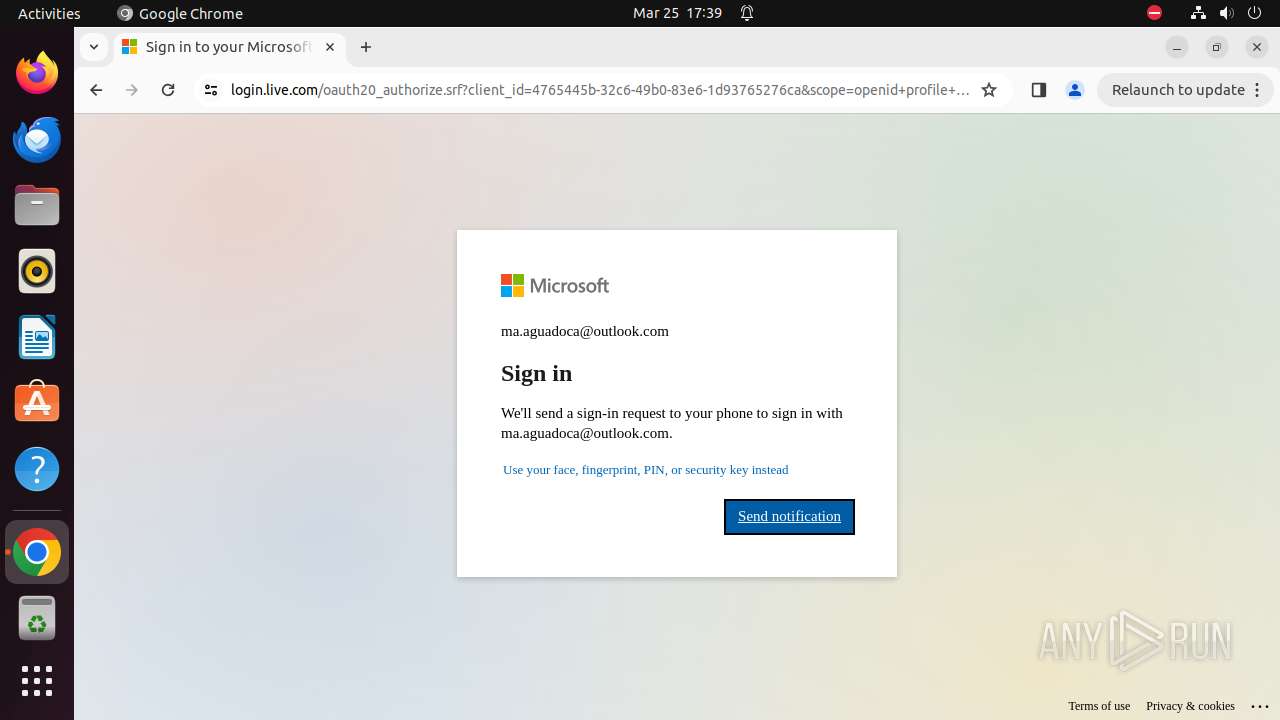The height and width of the screenshot is (720, 1280).
Task: Open more footer options ellipsis
Action: [1260, 706]
